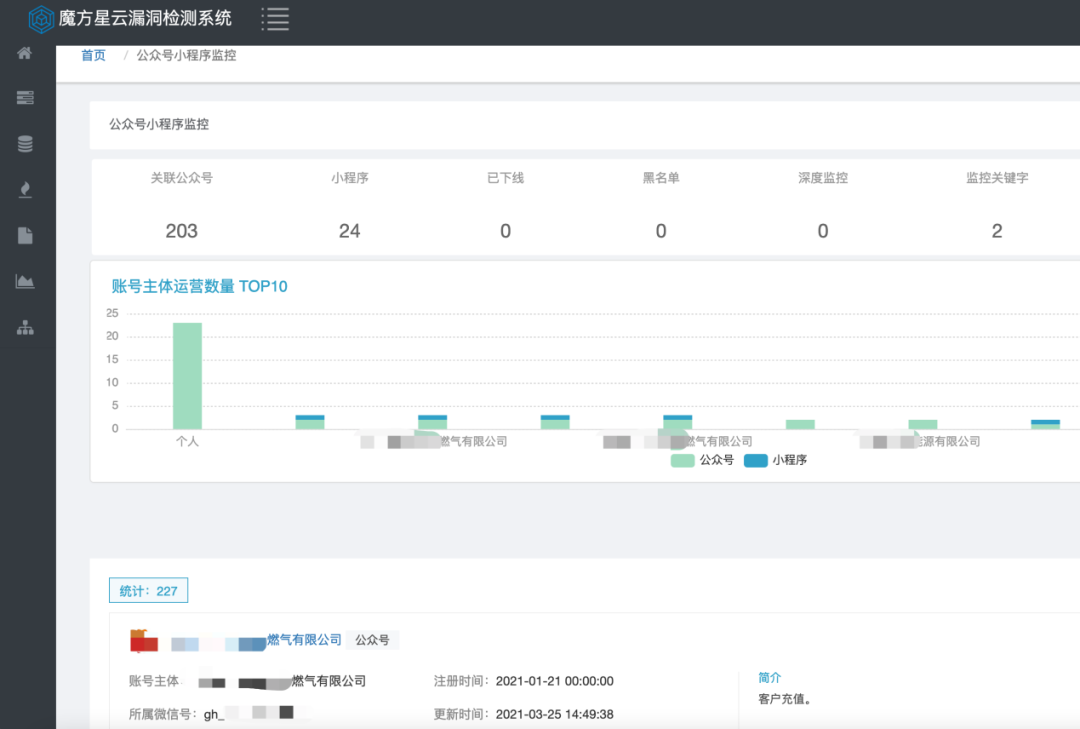The width and height of the screenshot is (1080, 729).
Task: Click the blue cube logo in header
Action: pos(41,18)
